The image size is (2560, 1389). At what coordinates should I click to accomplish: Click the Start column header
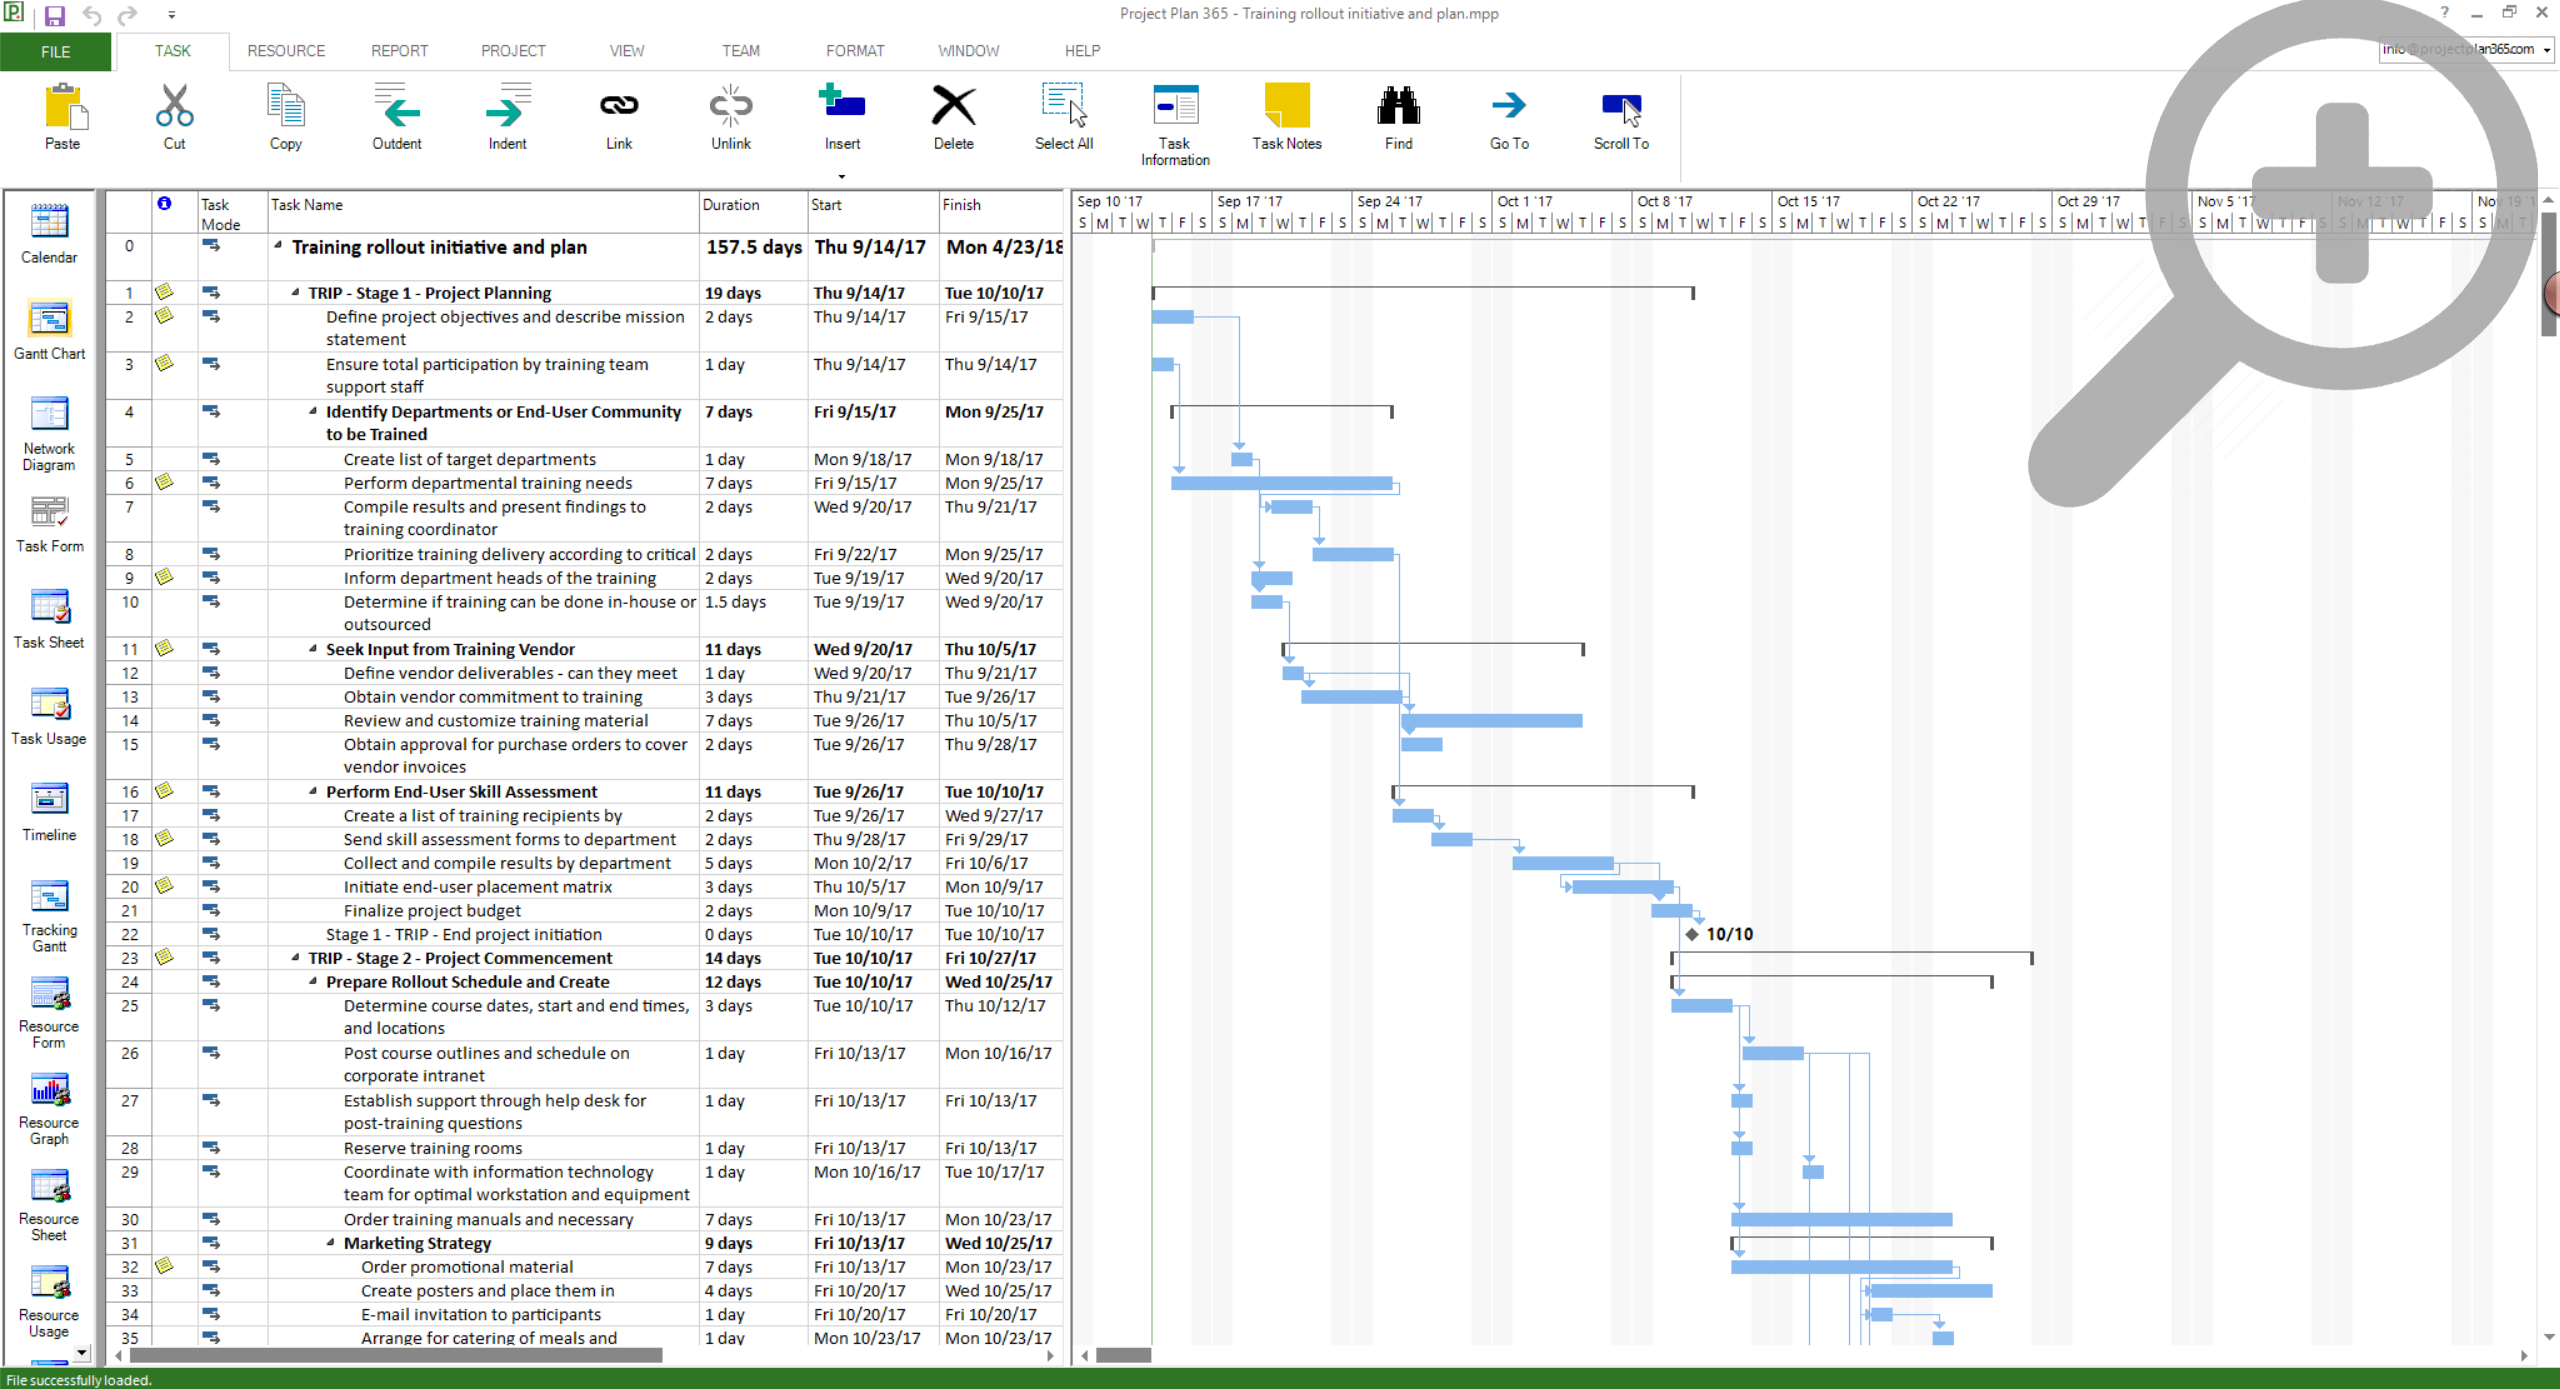[873, 212]
